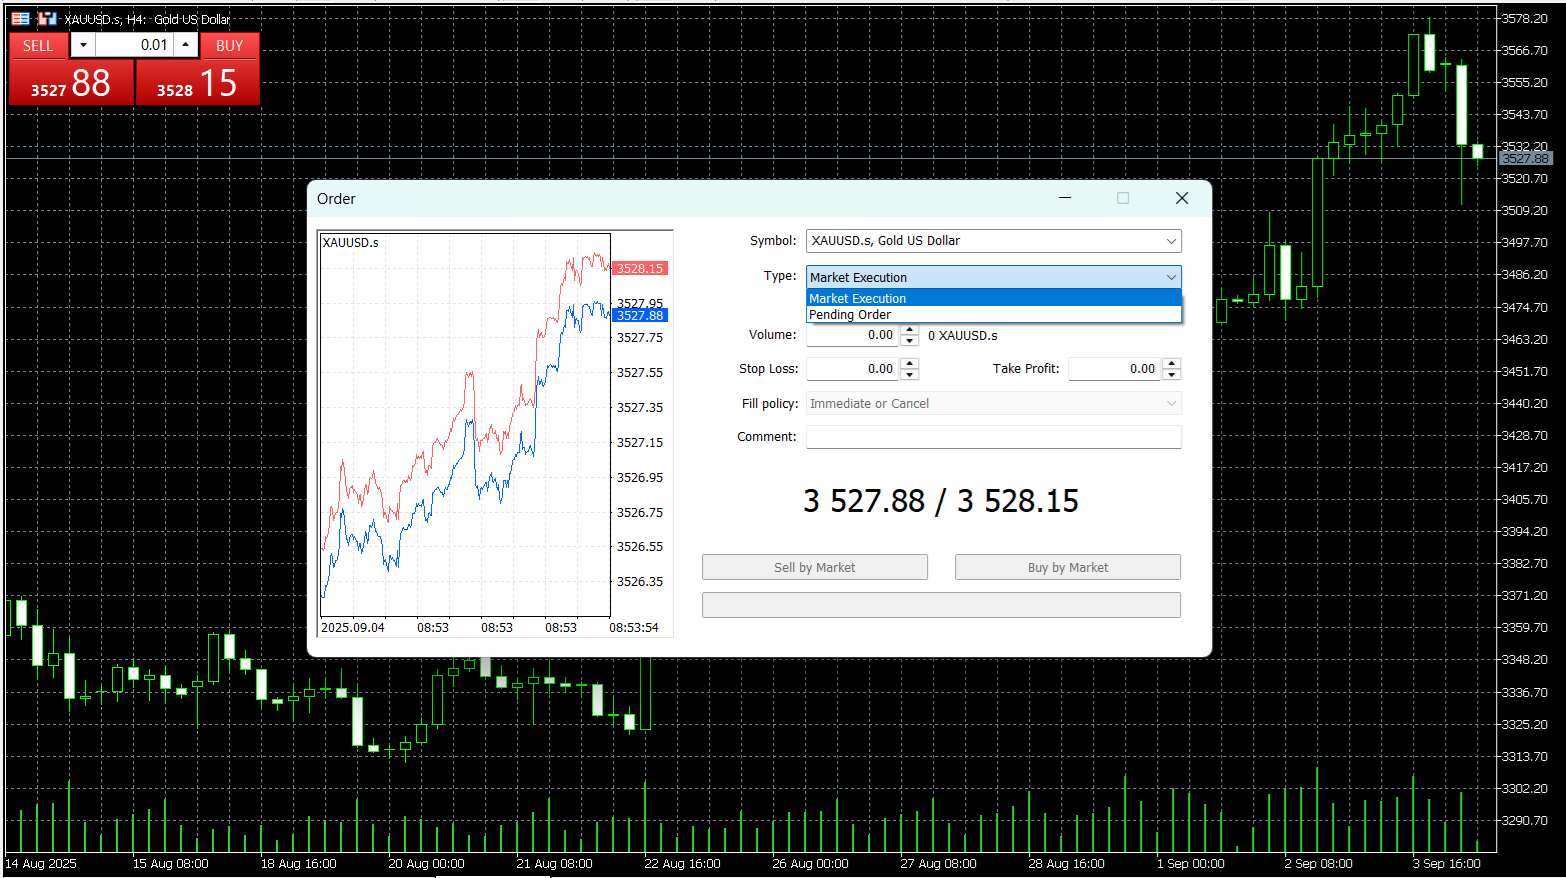Click the red SELL button in one-click panel

[x=38, y=45]
